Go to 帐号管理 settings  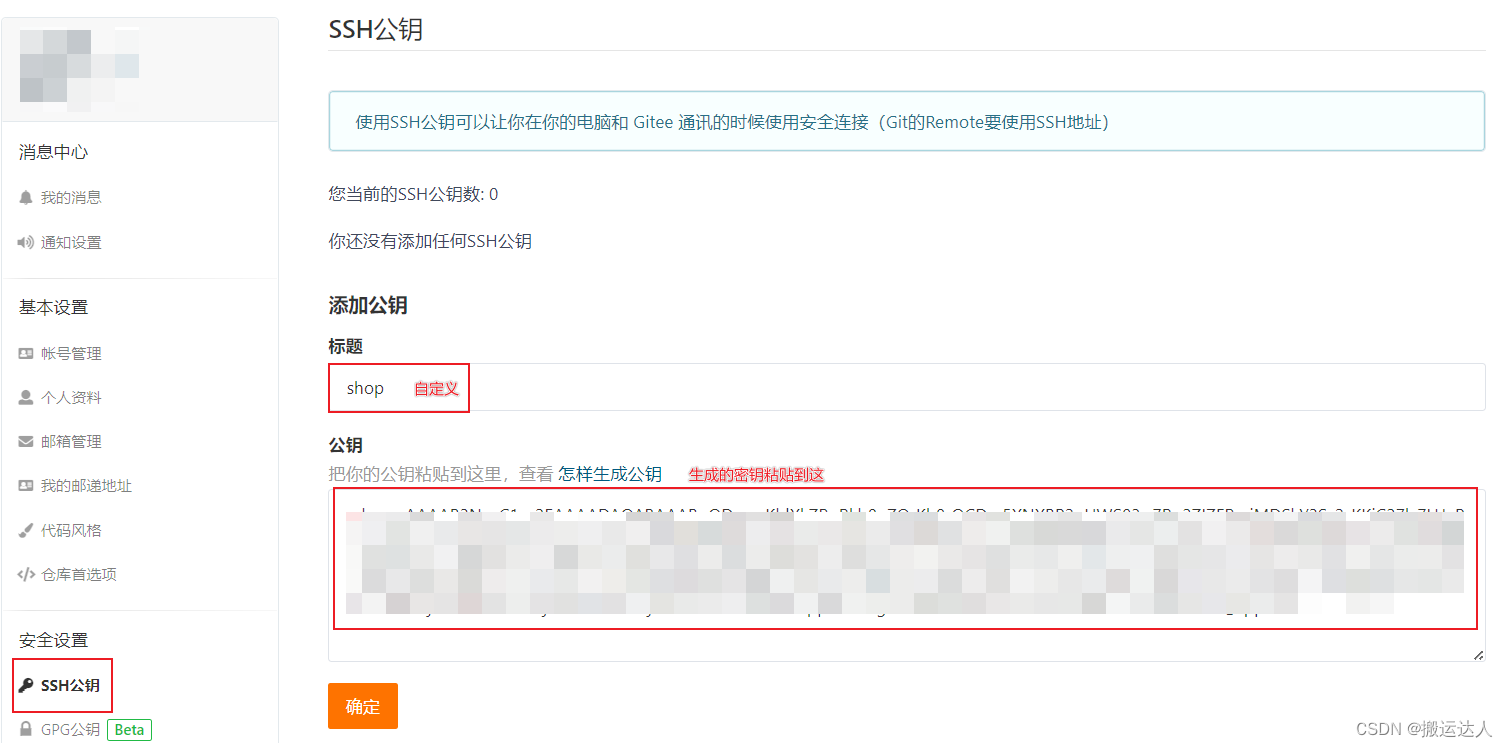[71, 354]
